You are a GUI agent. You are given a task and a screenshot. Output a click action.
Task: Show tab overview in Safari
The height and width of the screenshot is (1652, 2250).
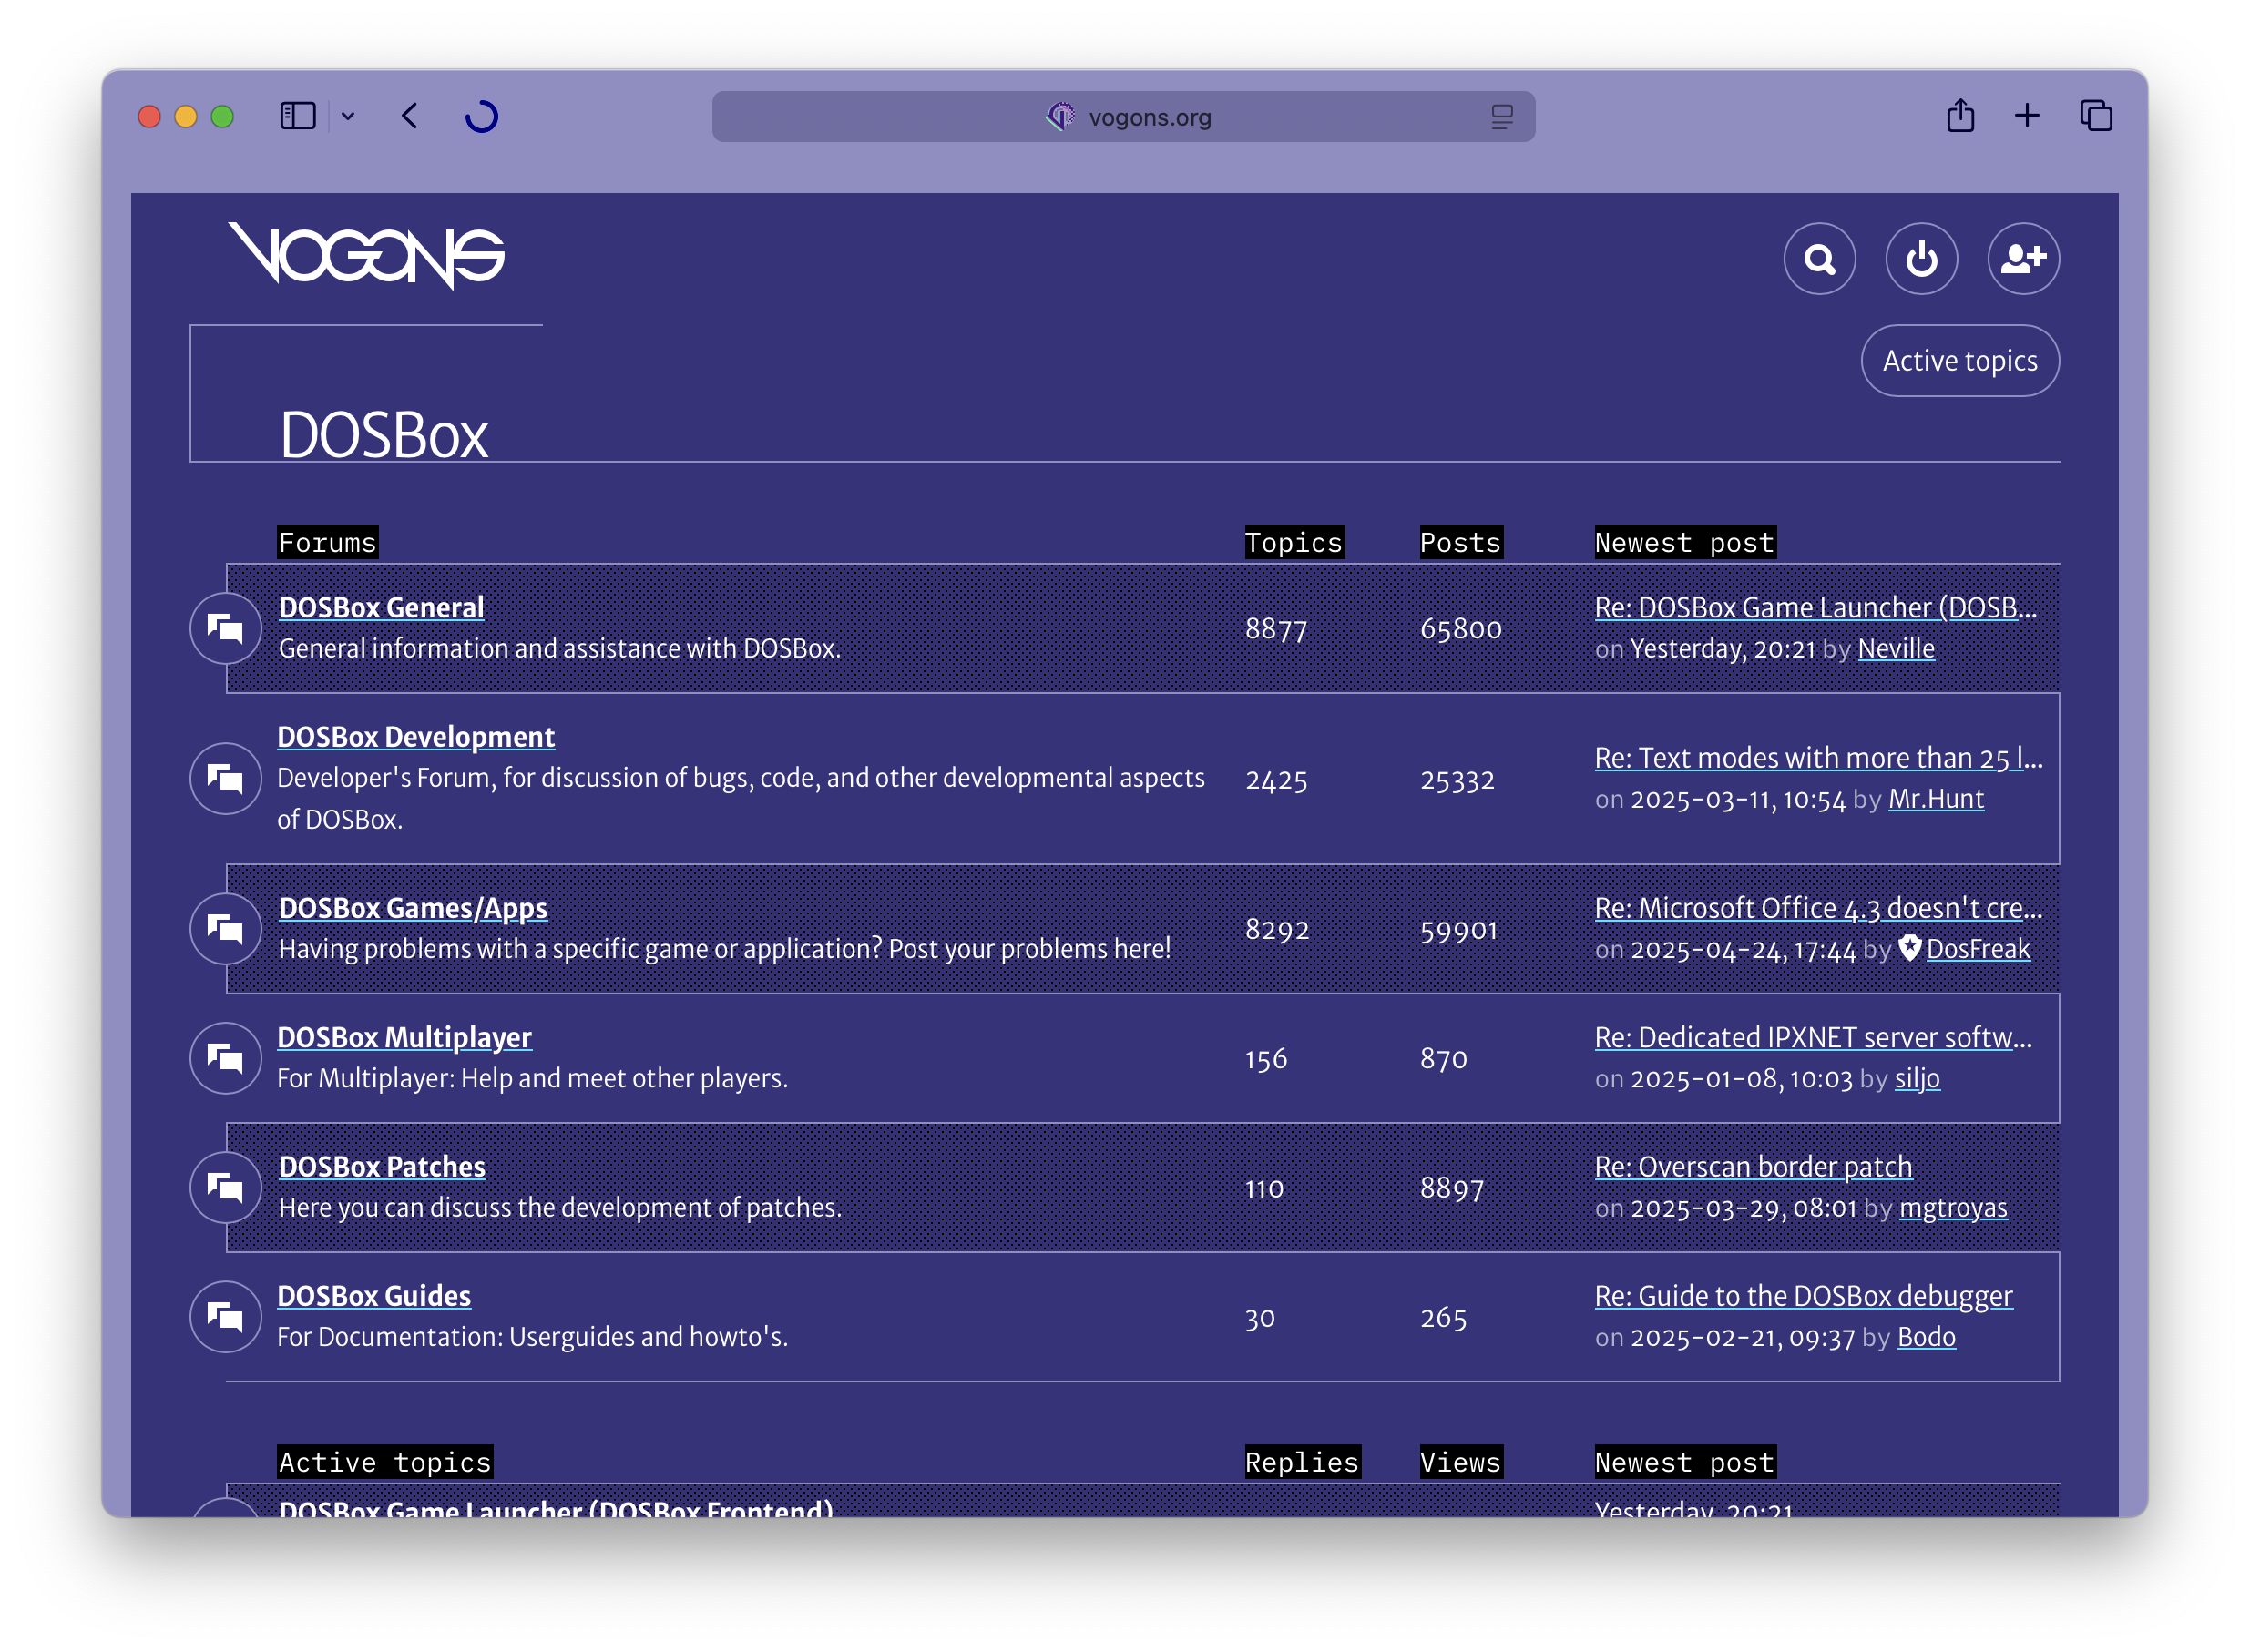2096,116
